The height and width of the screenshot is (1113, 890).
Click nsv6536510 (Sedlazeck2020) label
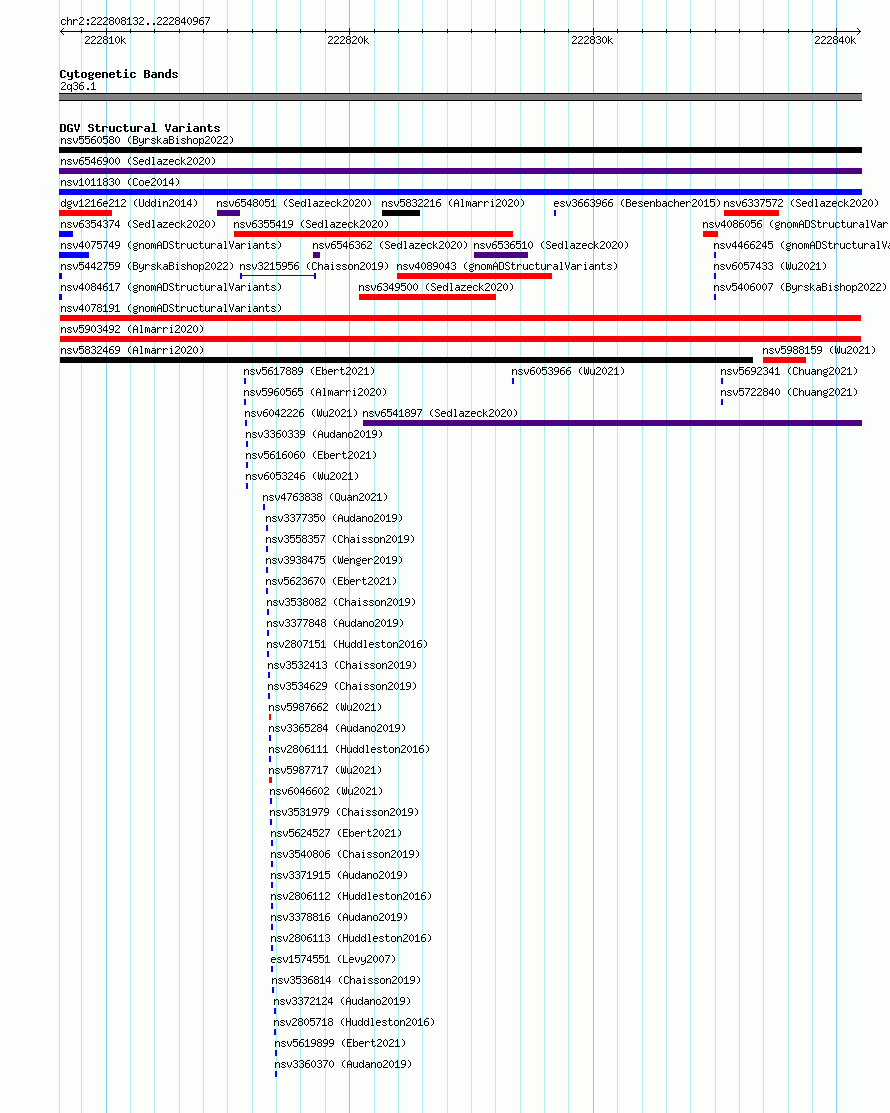(x=551, y=245)
